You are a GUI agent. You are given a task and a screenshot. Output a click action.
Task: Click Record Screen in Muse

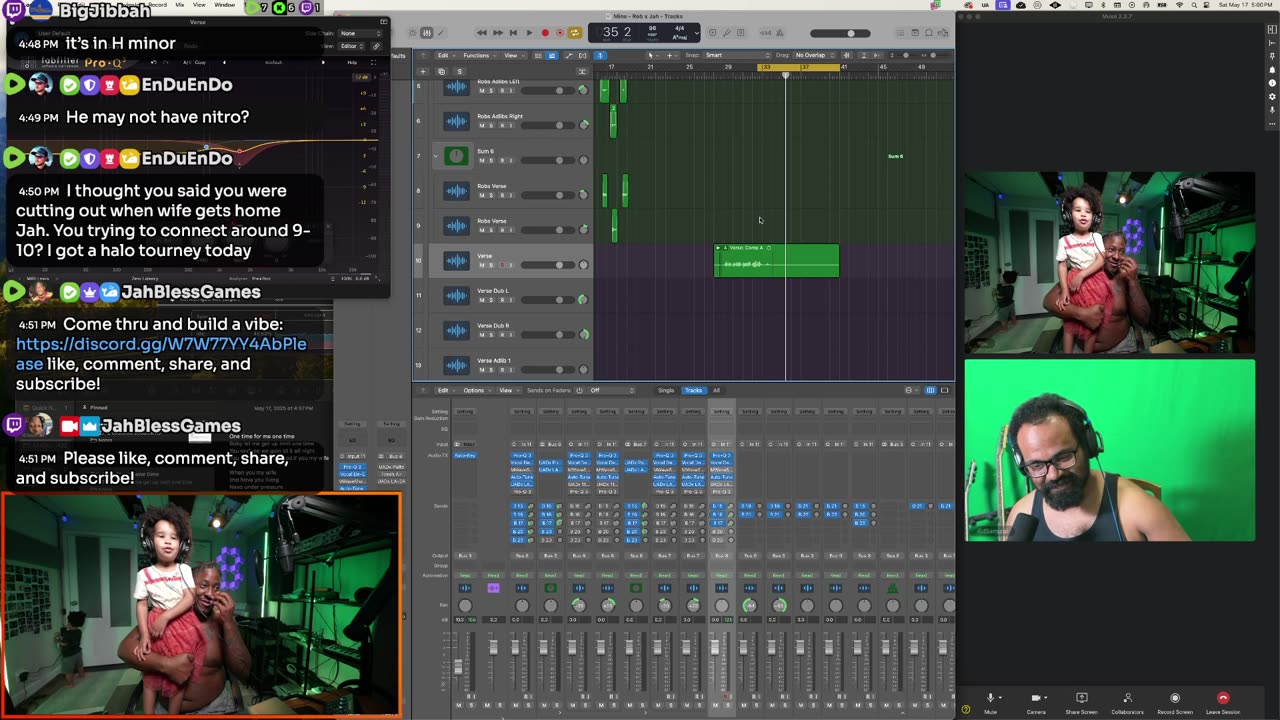pos(1175,702)
